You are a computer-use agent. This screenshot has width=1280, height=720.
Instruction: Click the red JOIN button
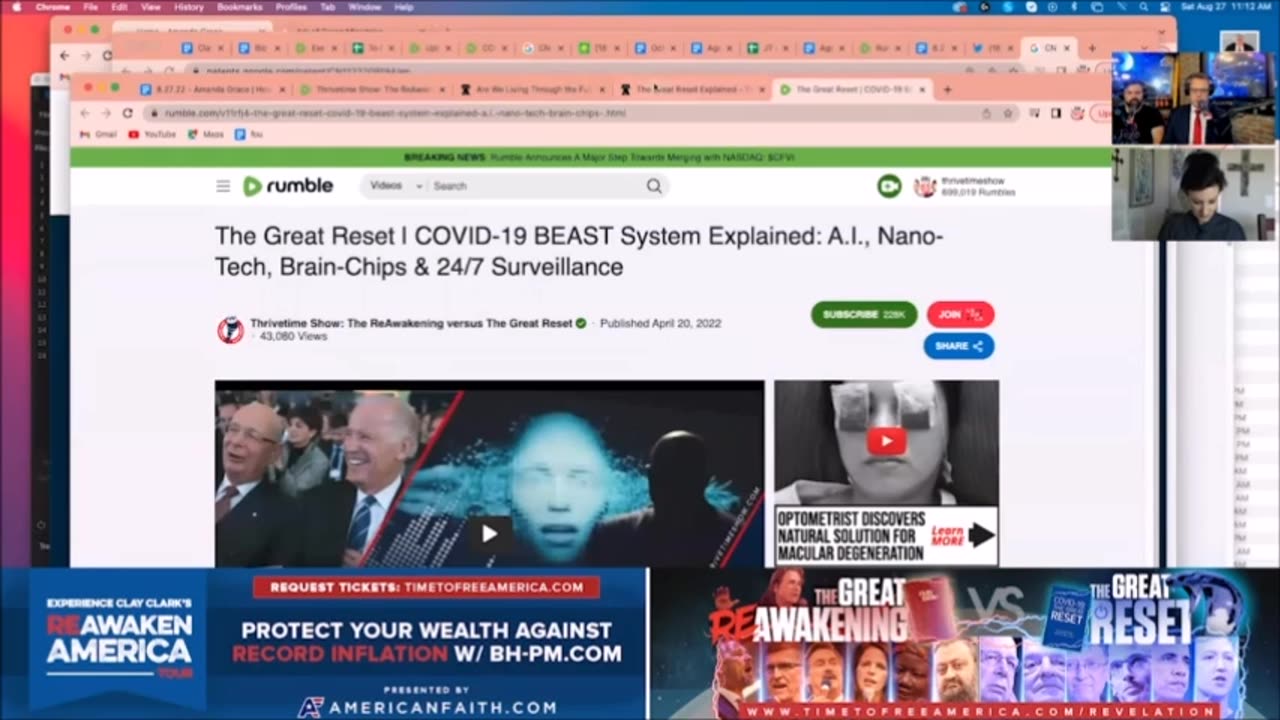[960, 314]
